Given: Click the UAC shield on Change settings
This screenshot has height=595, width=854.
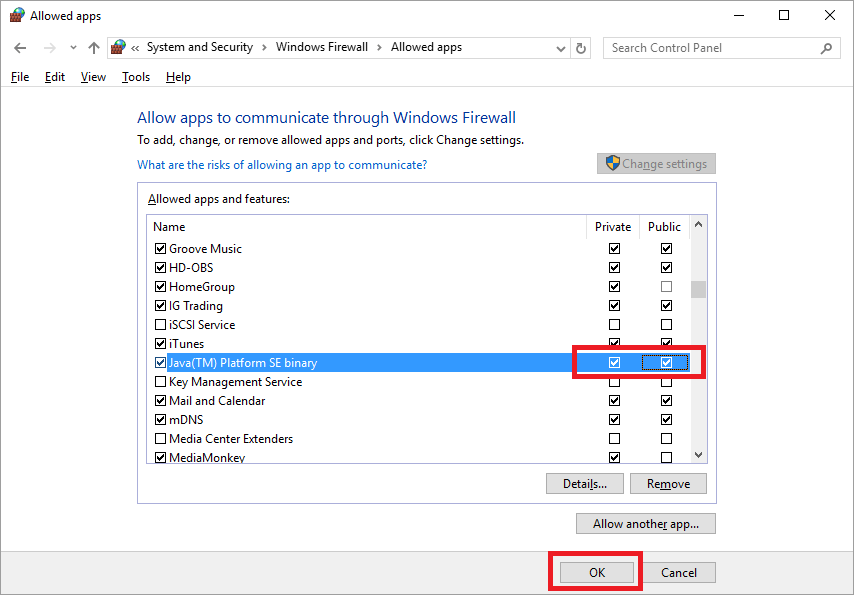Looking at the screenshot, I should point(611,163).
